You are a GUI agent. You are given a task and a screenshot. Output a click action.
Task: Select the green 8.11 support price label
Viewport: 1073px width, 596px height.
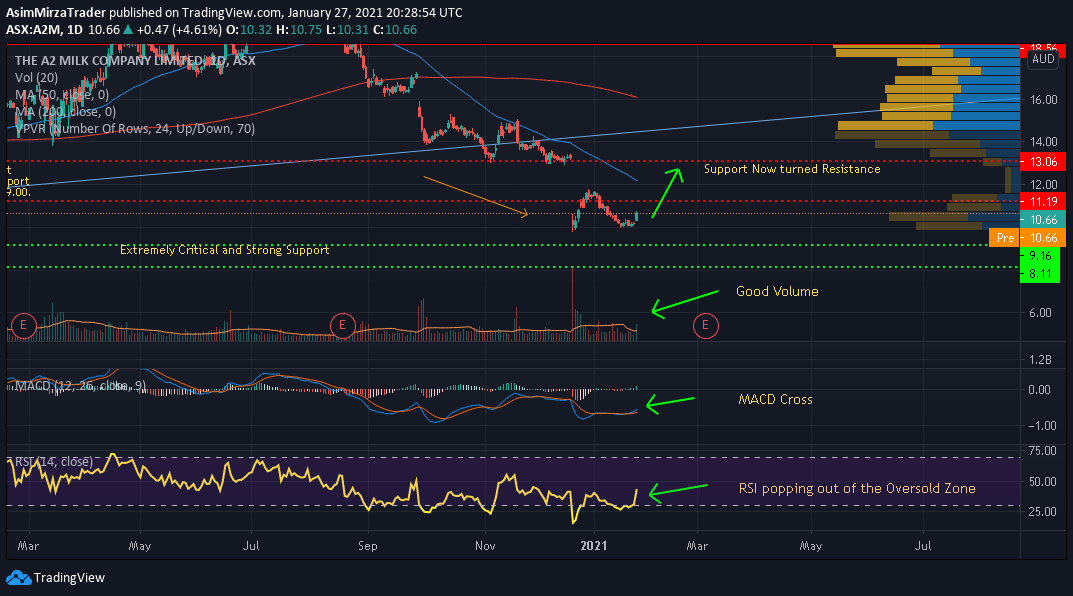tap(1040, 274)
